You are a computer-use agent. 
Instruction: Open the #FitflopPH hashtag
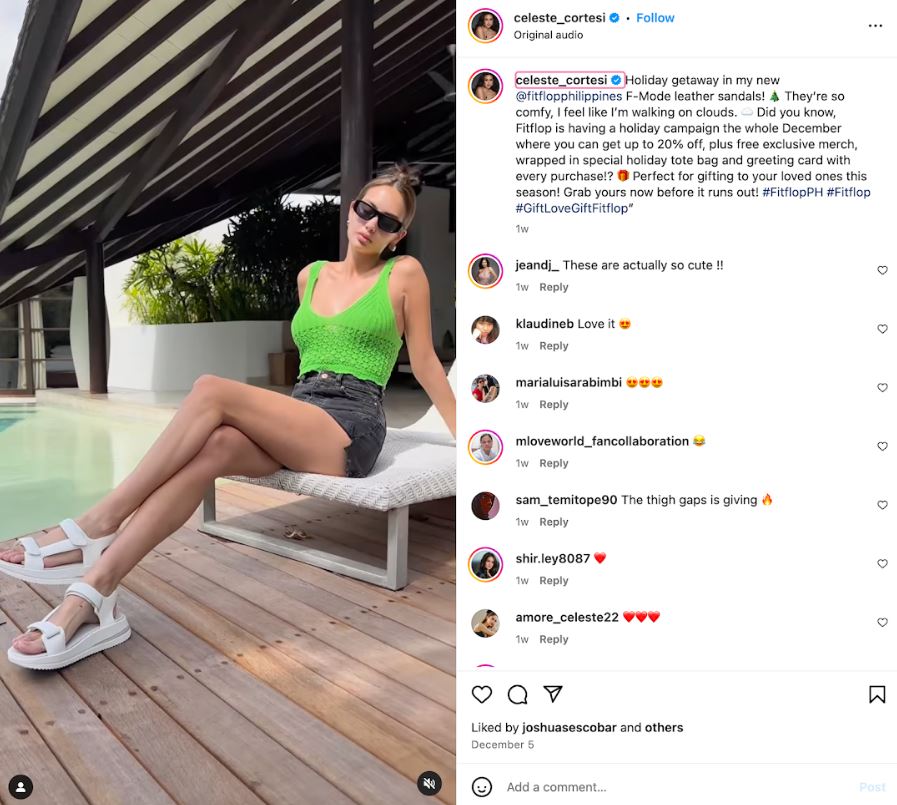point(792,192)
